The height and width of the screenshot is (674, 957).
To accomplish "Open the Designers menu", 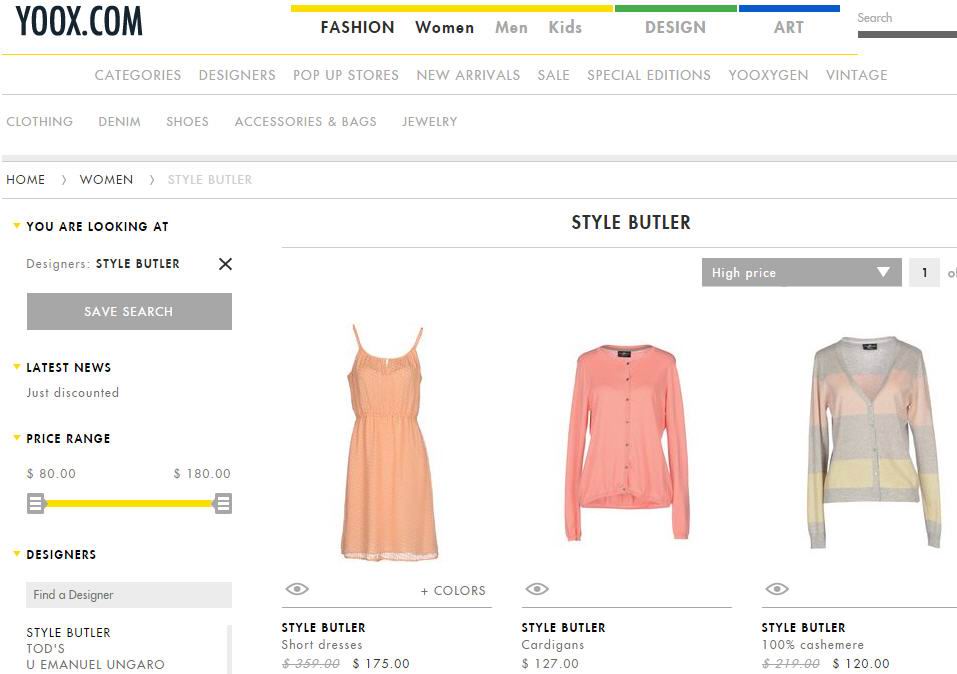I will (x=237, y=75).
